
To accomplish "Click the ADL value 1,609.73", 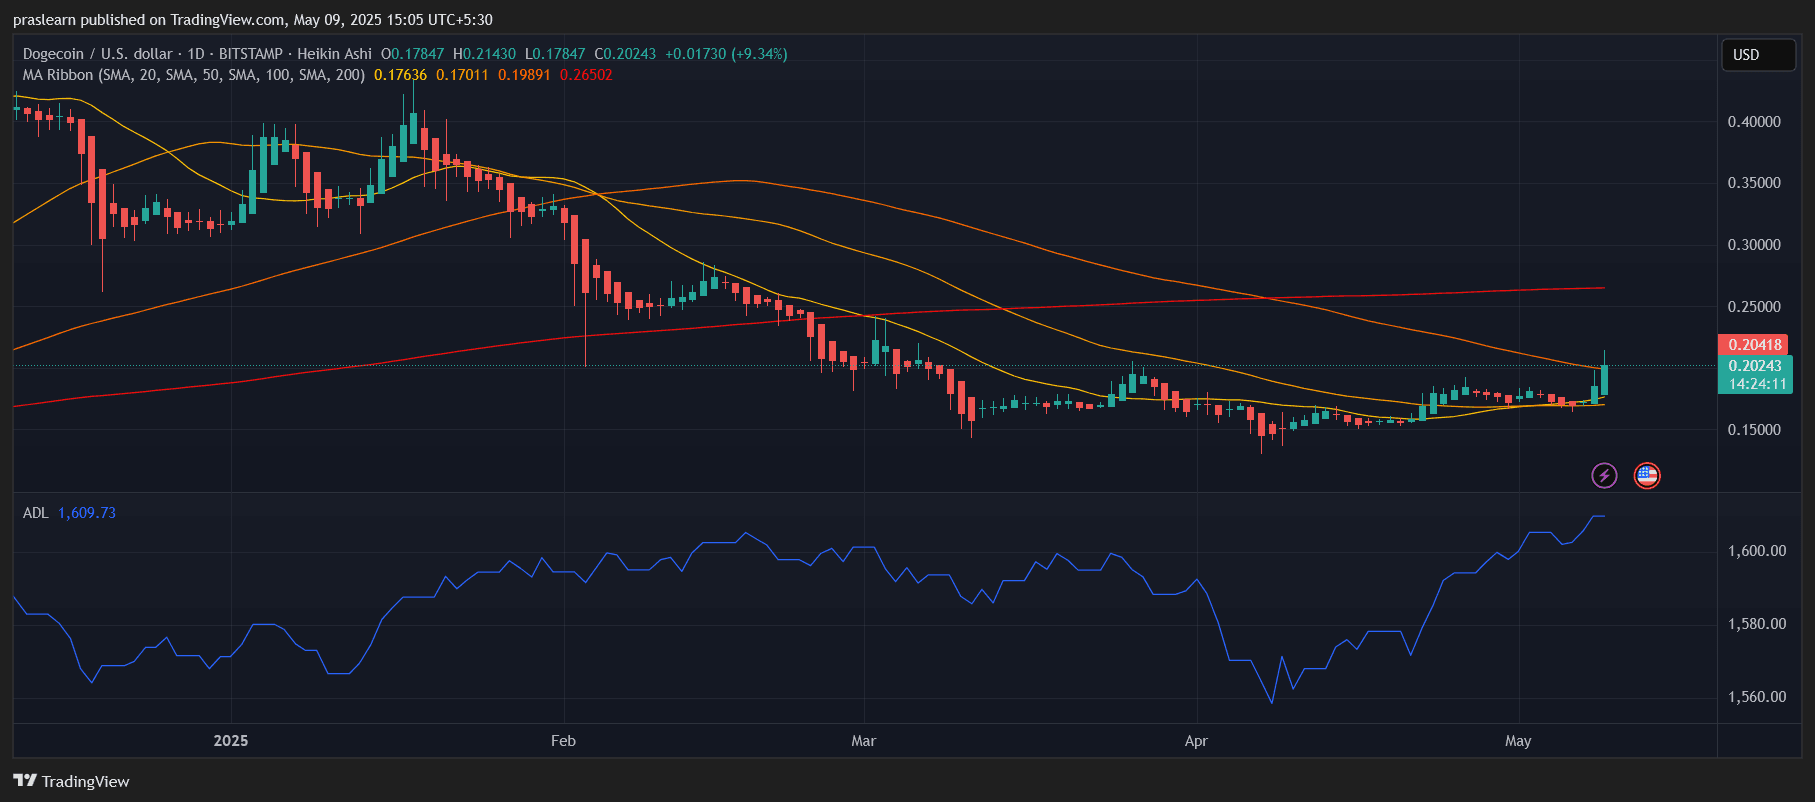I will click(x=87, y=513).
